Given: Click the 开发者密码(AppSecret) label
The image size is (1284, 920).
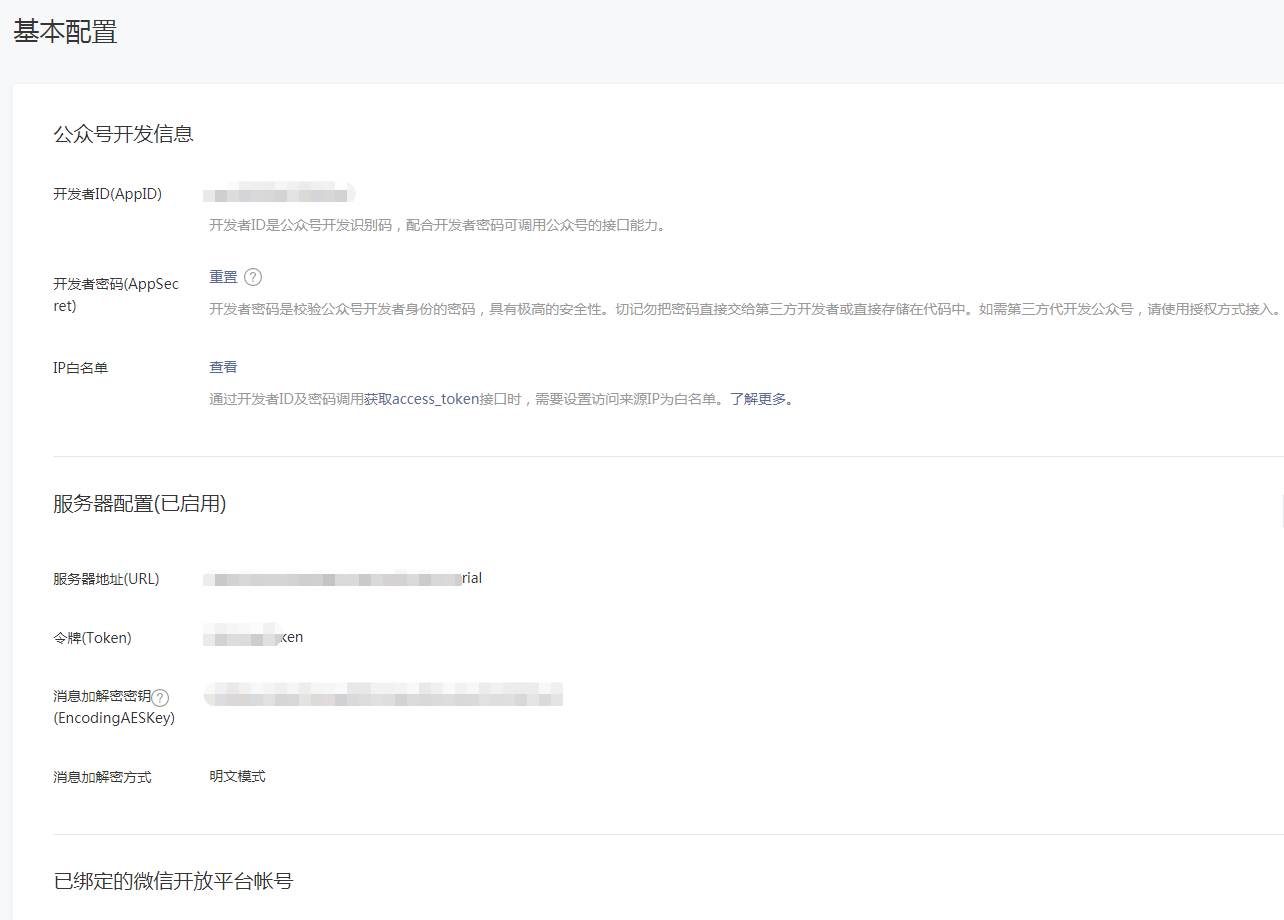Looking at the screenshot, I should [x=116, y=295].
